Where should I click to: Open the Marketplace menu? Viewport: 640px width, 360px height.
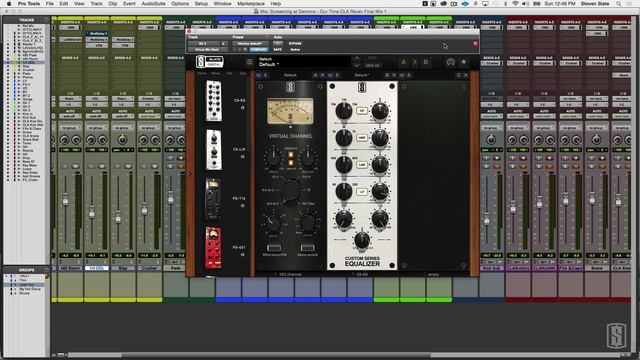251,4
